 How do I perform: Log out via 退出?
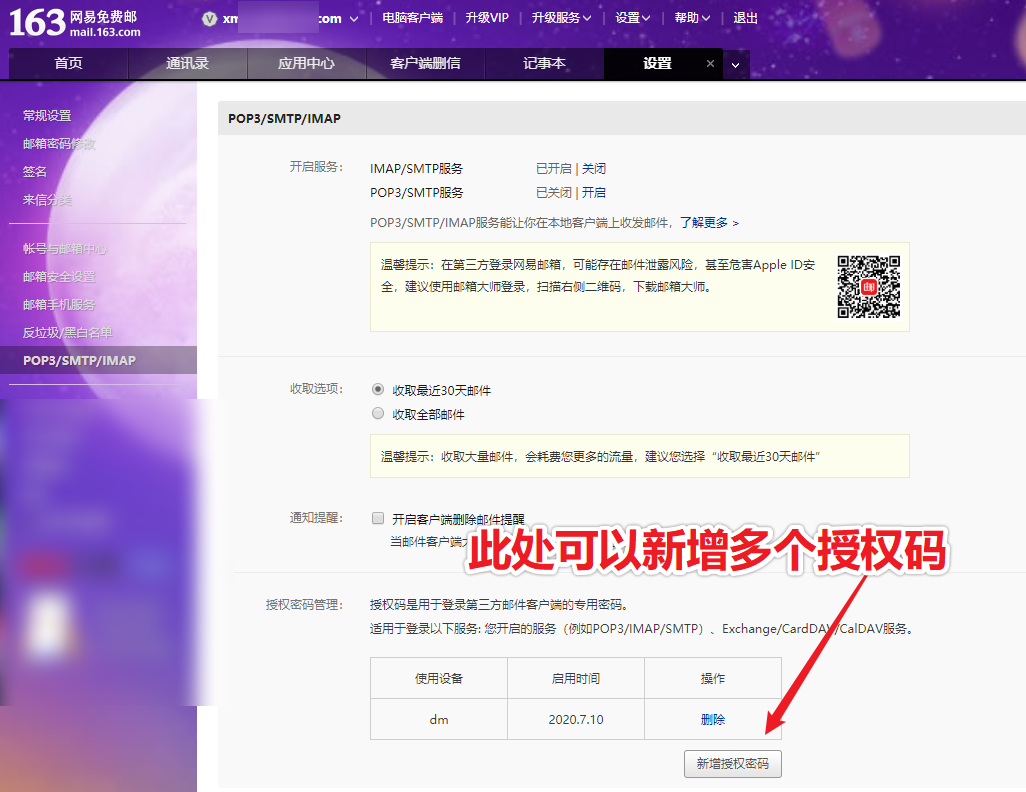pos(745,18)
